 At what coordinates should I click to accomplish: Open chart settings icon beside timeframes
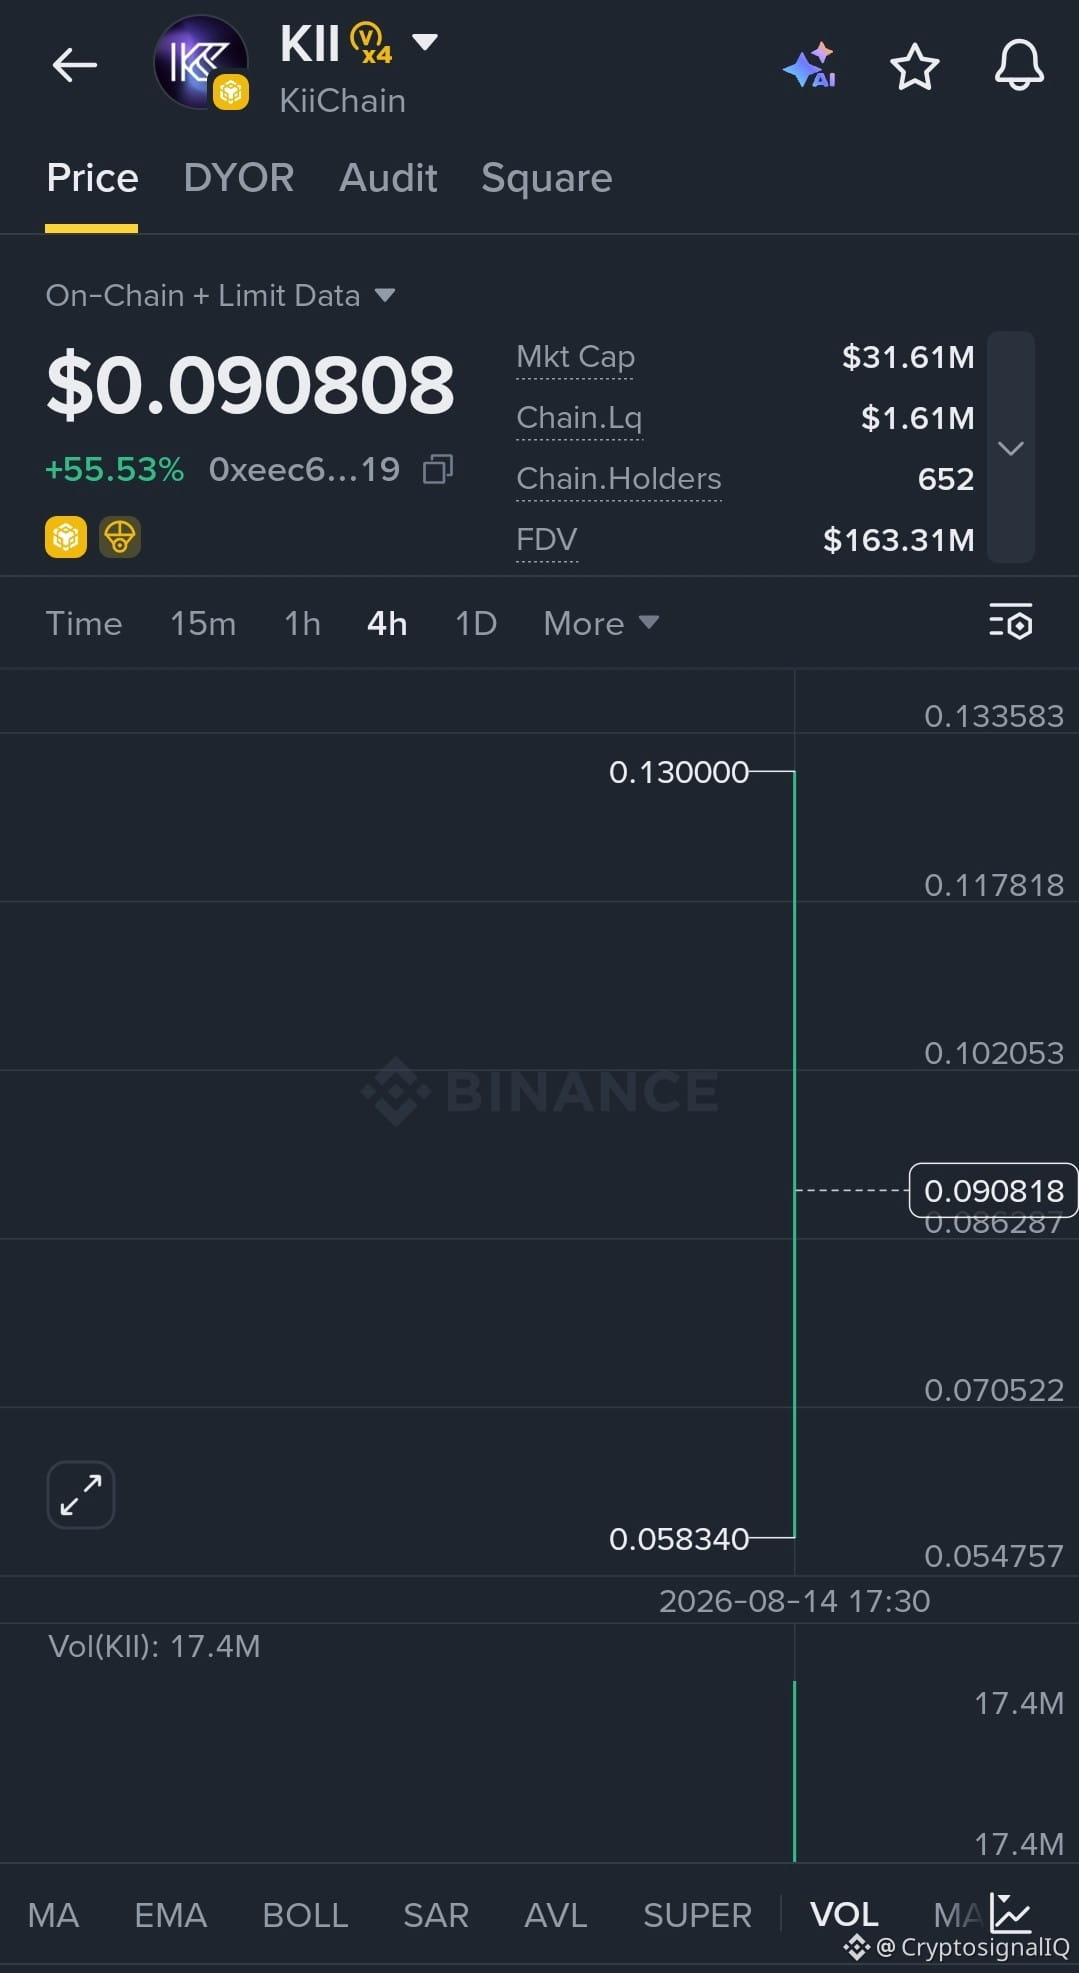click(1010, 622)
